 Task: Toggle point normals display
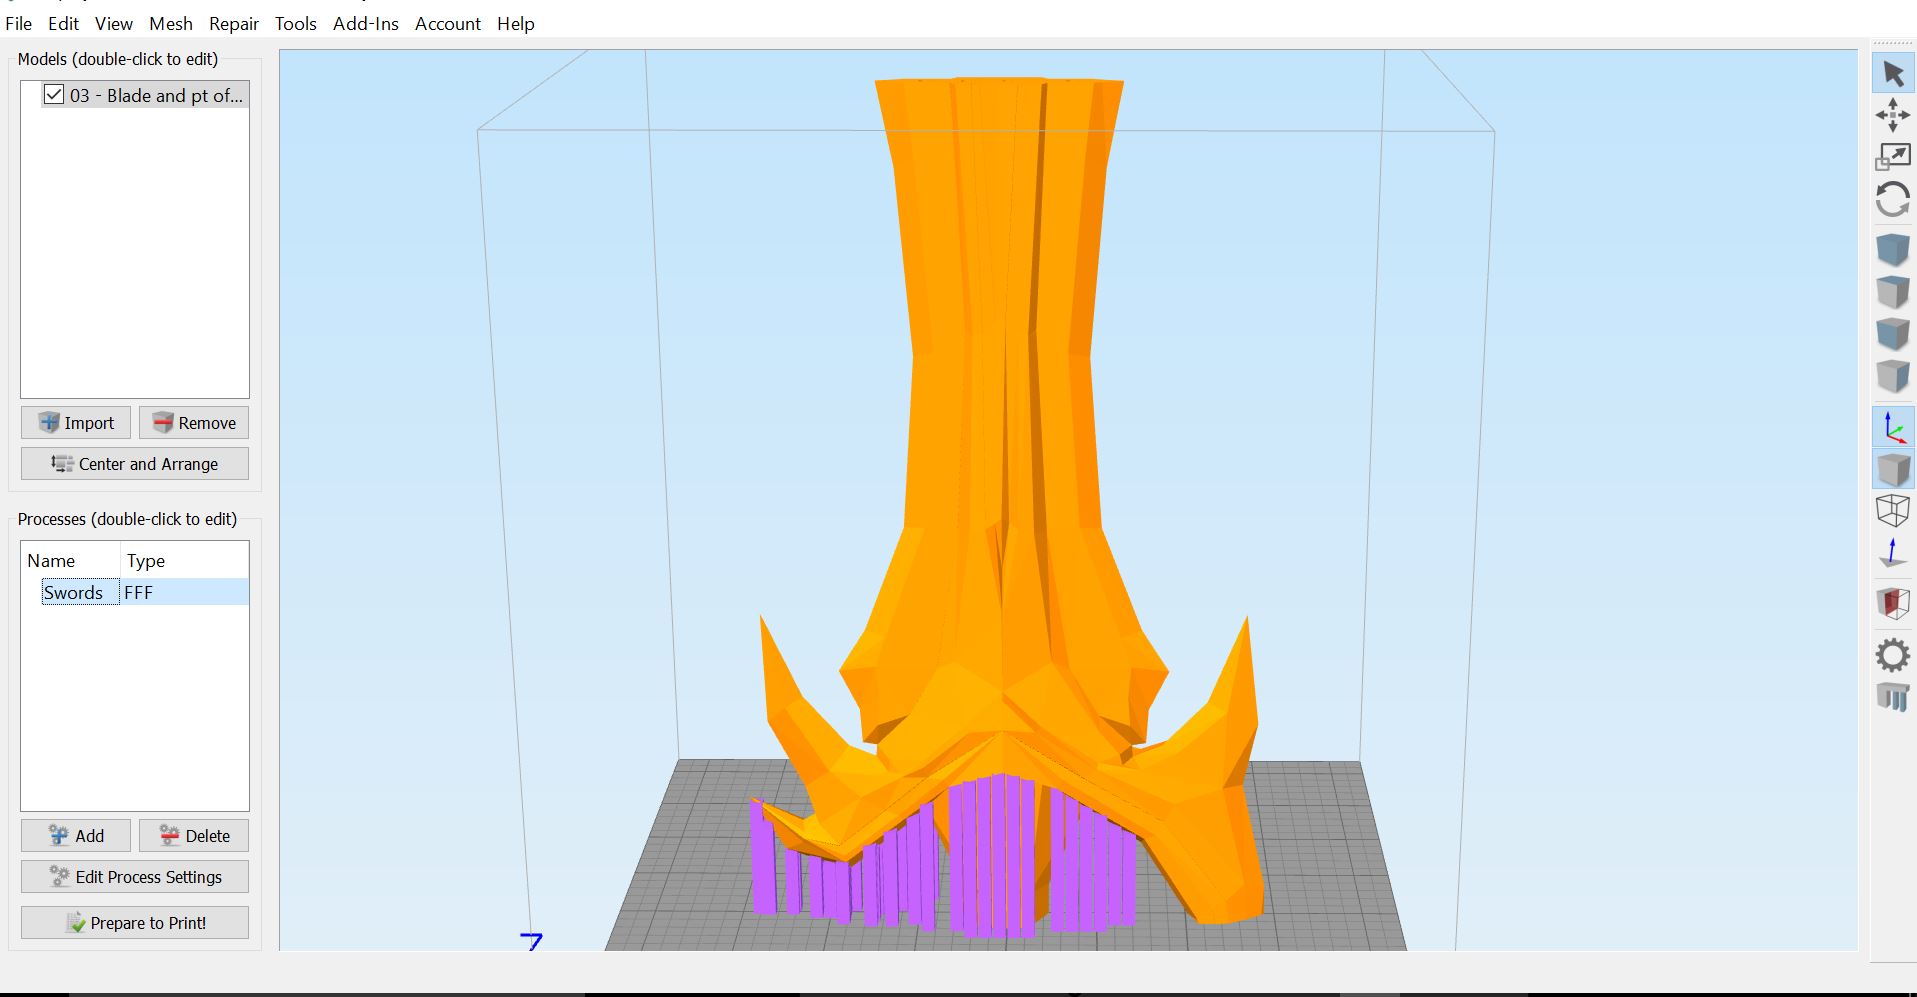(x=1893, y=553)
